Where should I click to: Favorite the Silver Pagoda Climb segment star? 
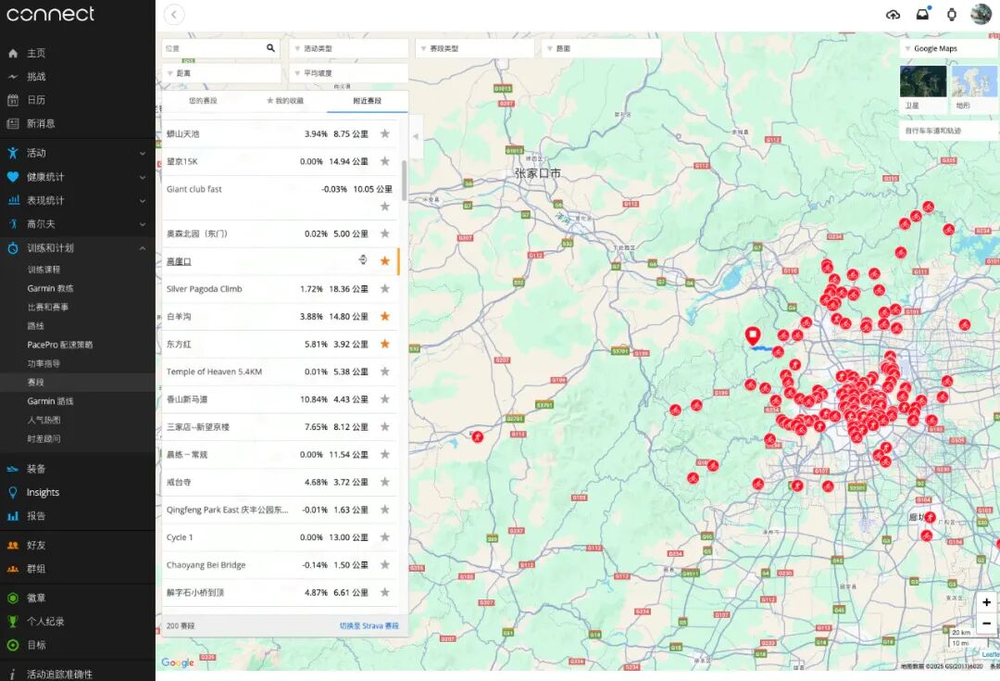(x=385, y=289)
